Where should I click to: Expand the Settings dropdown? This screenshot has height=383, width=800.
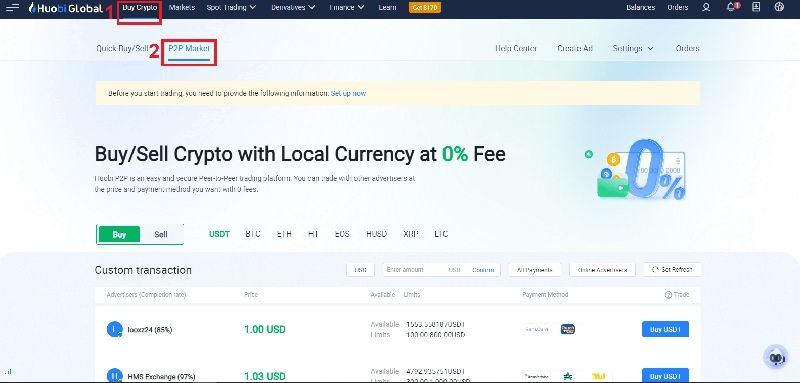point(633,48)
